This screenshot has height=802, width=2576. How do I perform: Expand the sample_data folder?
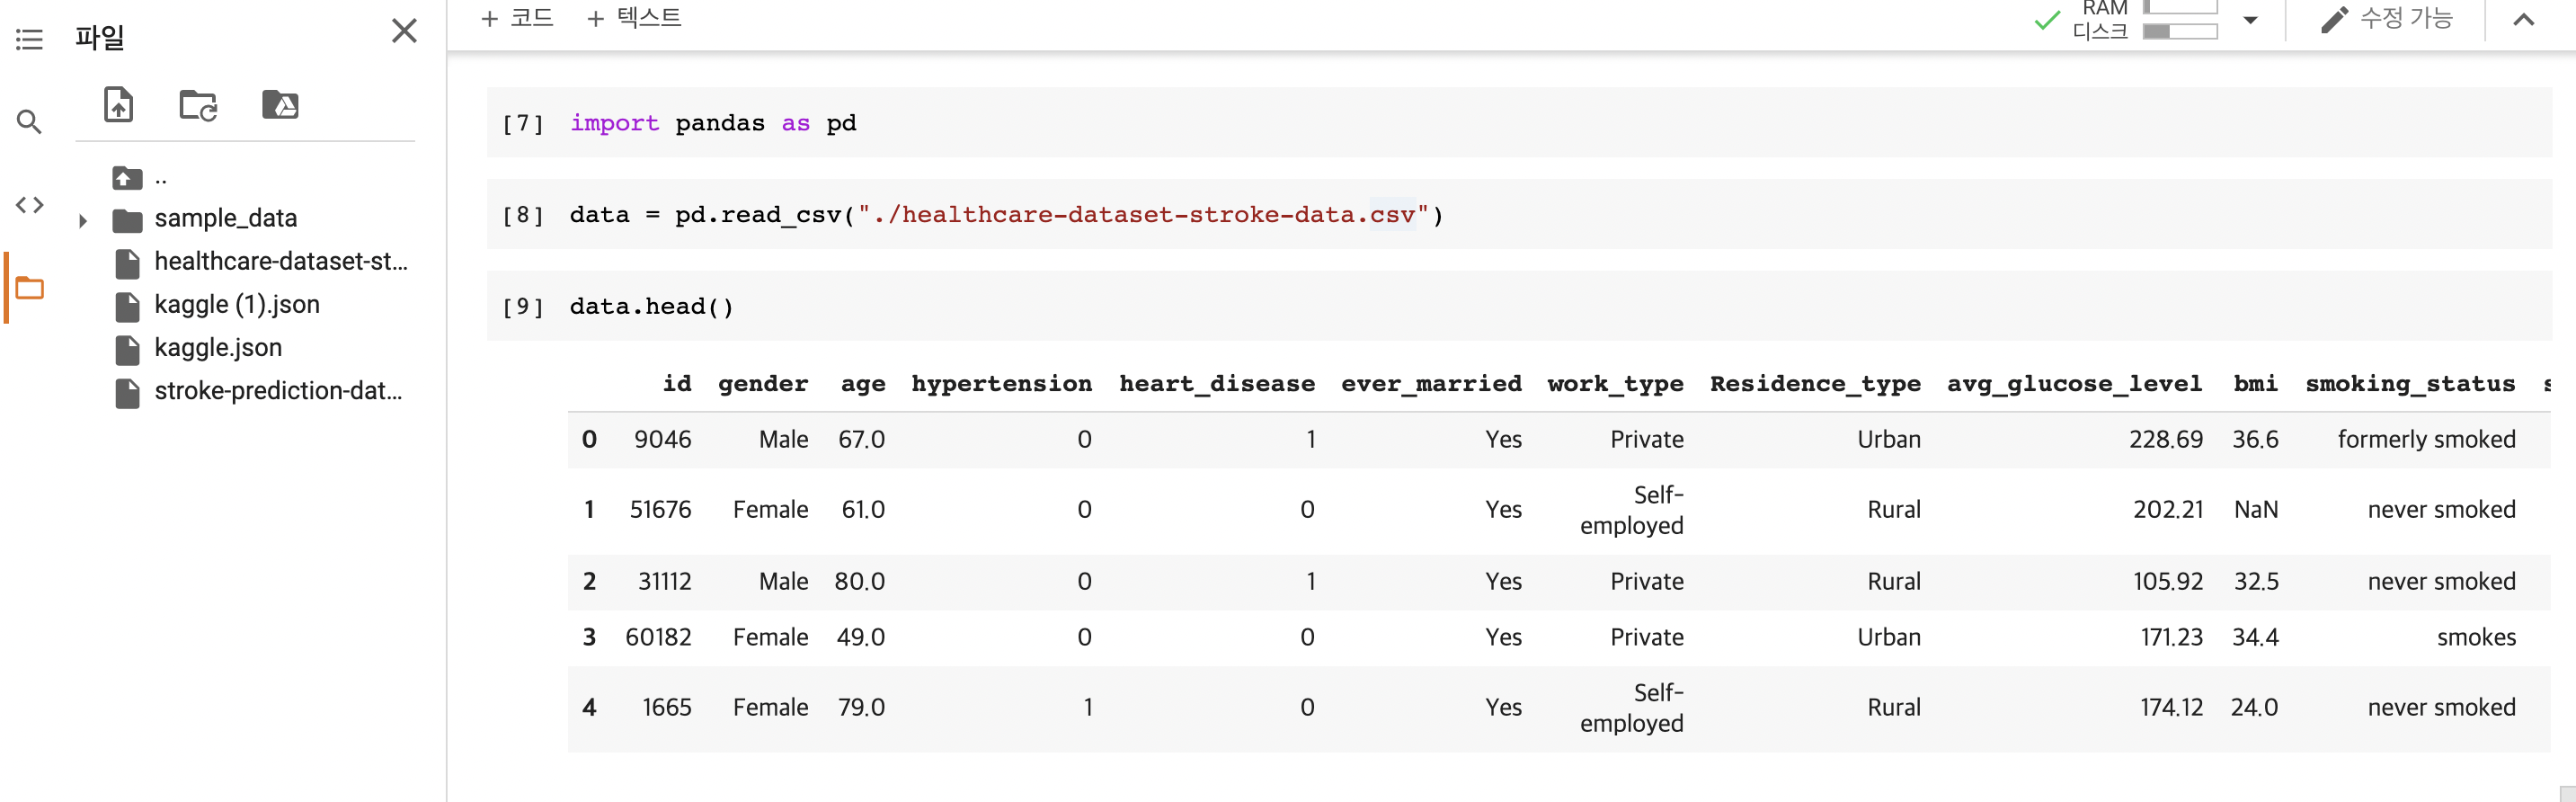coord(83,220)
